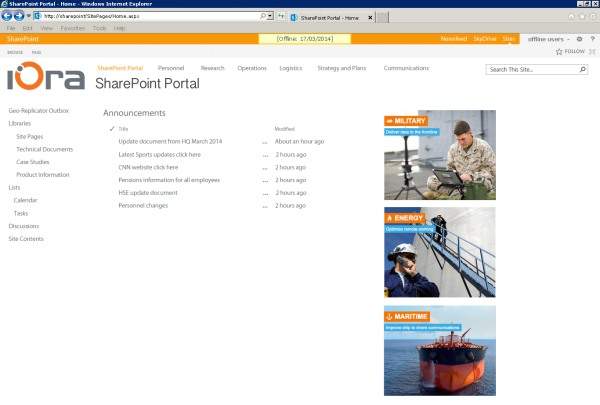The image size is (600, 405).
Task: Close the SharePoint Portal browser tab
Action: click(x=371, y=18)
